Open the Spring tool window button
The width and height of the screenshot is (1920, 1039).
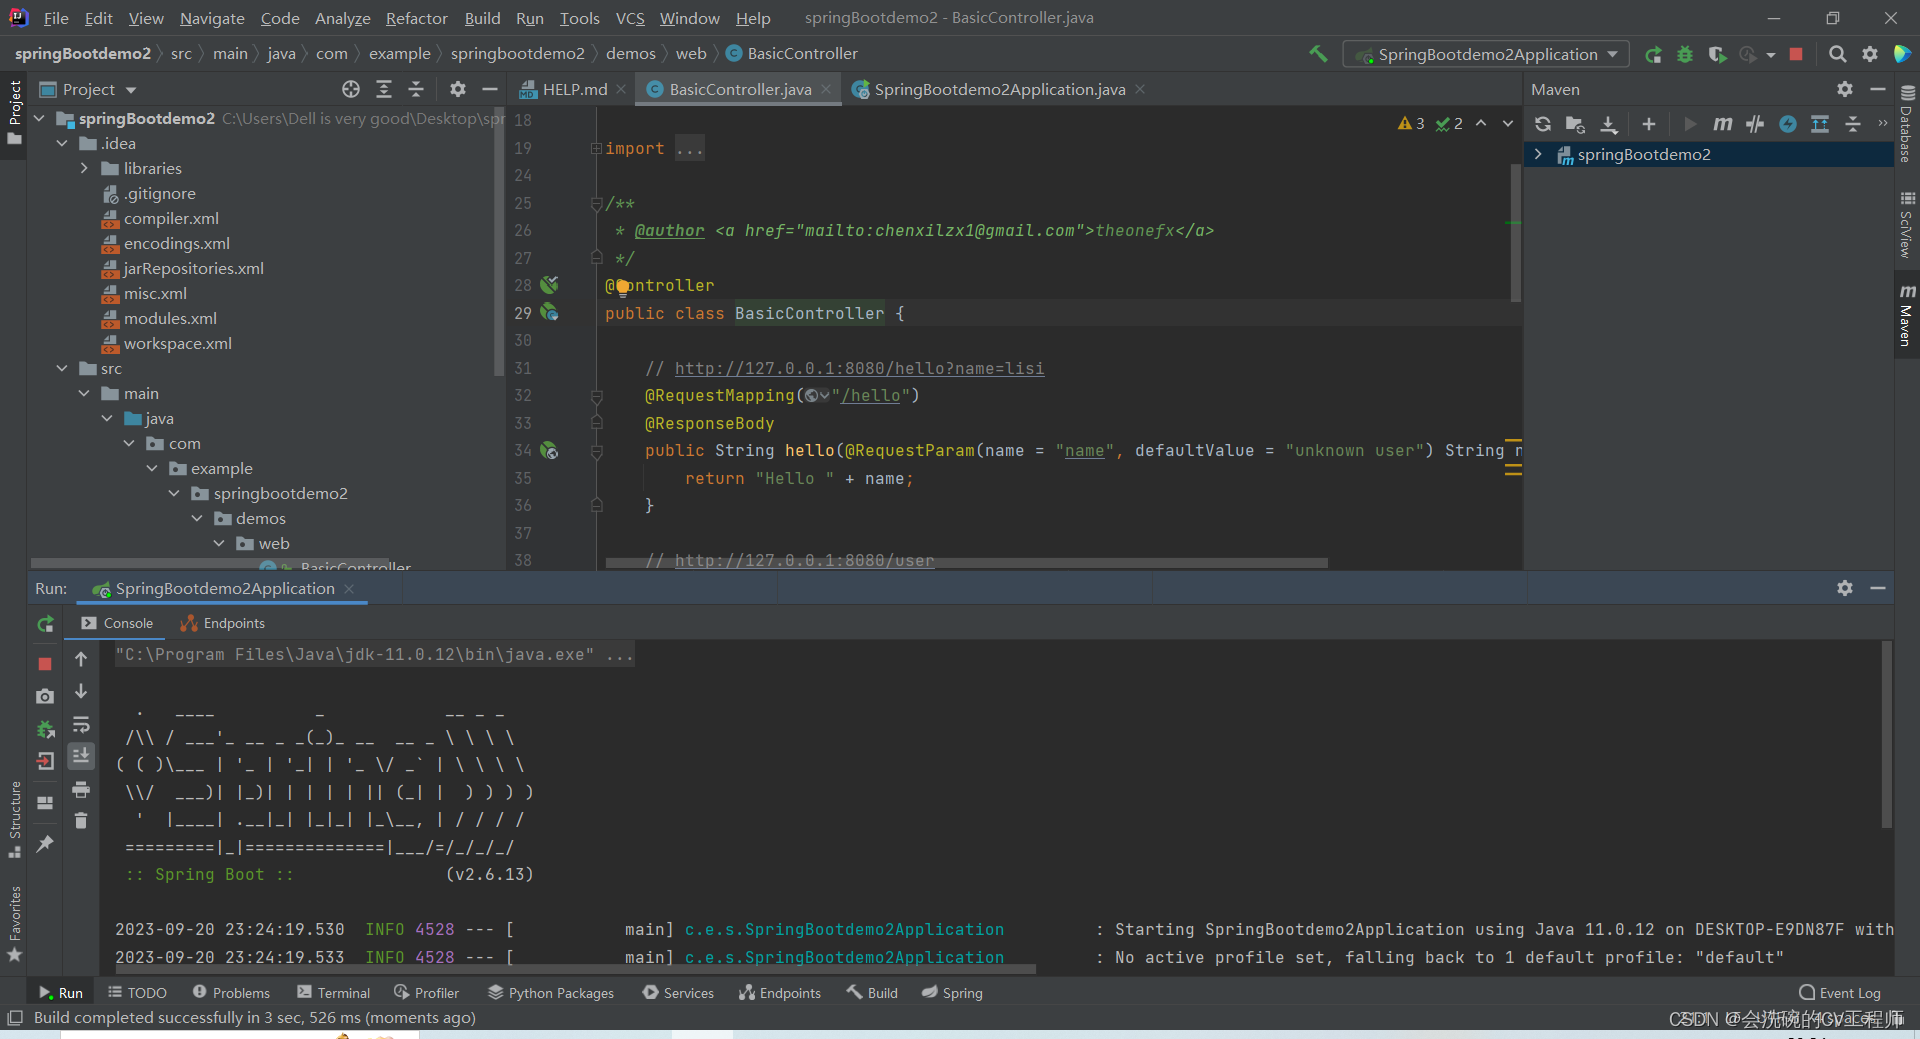click(952, 993)
